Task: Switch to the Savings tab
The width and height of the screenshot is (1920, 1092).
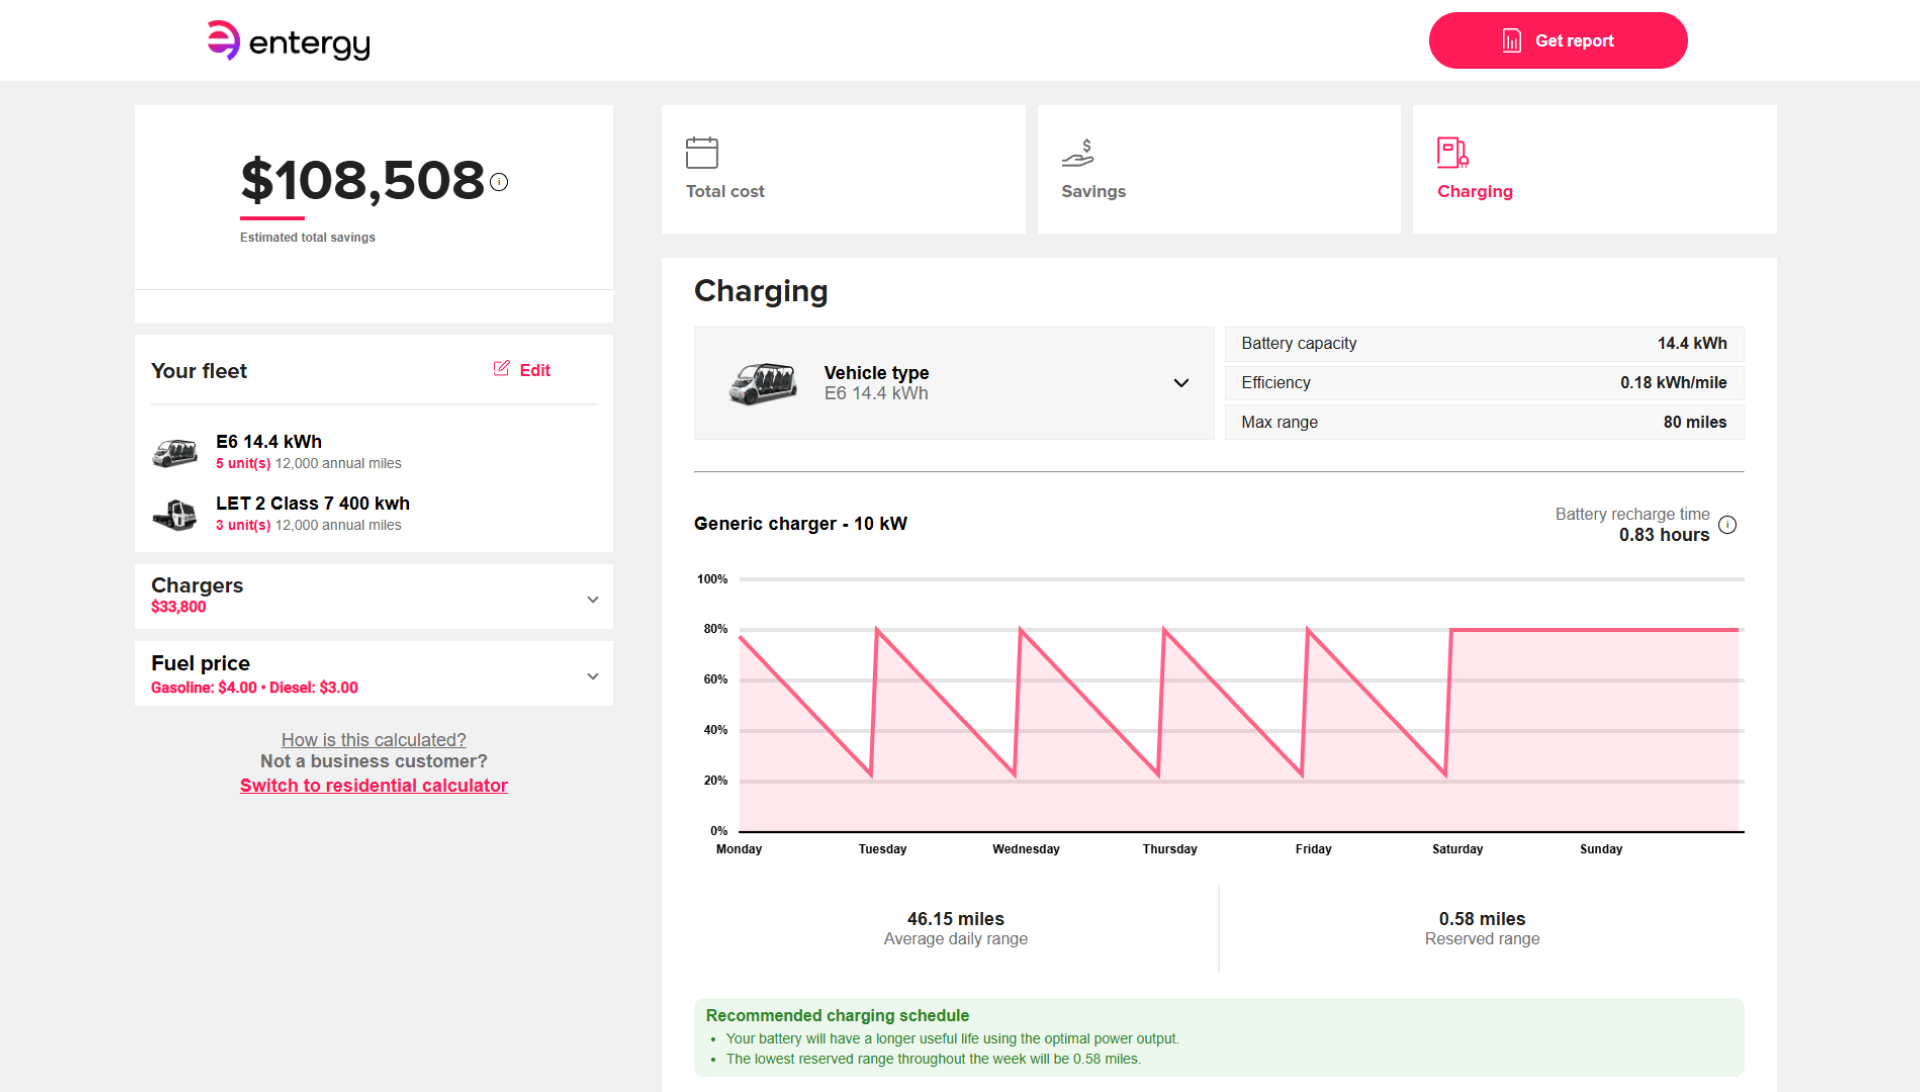Action: (x=1219, y=170)
